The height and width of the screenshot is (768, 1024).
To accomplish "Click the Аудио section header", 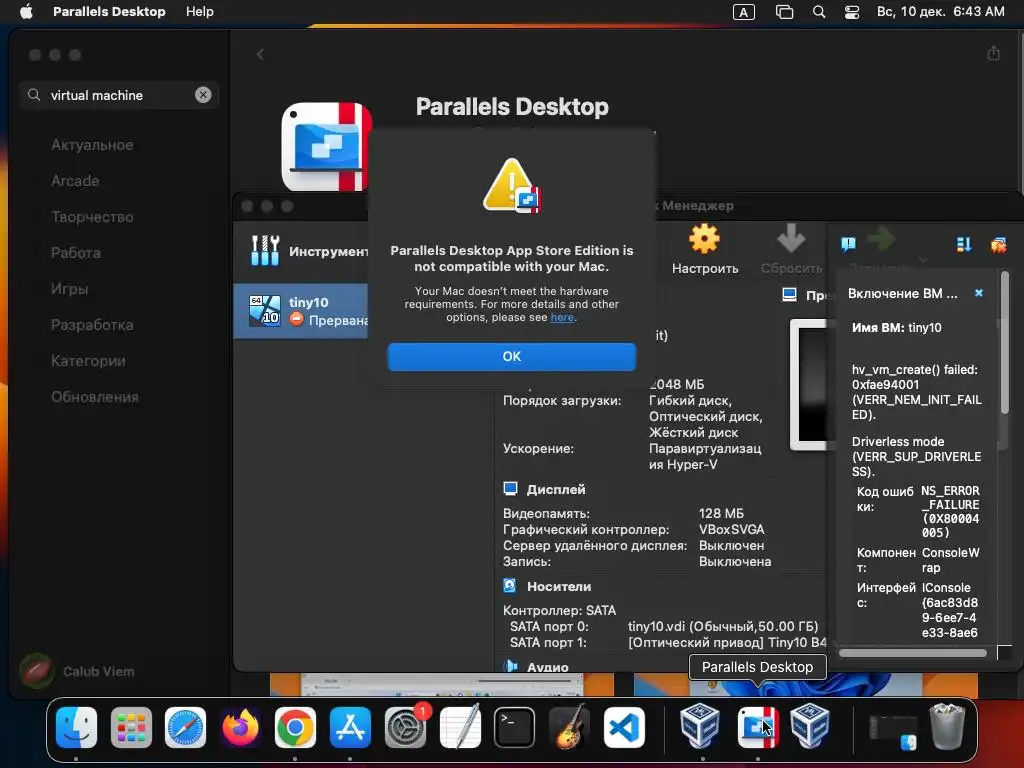I will [547, 667].
